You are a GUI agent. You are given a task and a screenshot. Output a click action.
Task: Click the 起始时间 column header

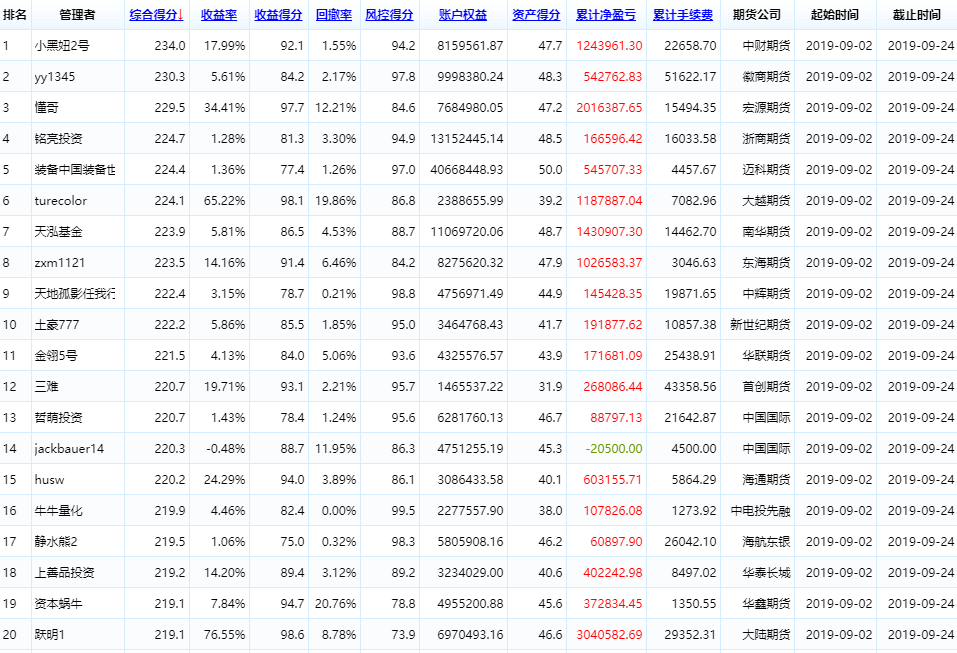(835, 15)
